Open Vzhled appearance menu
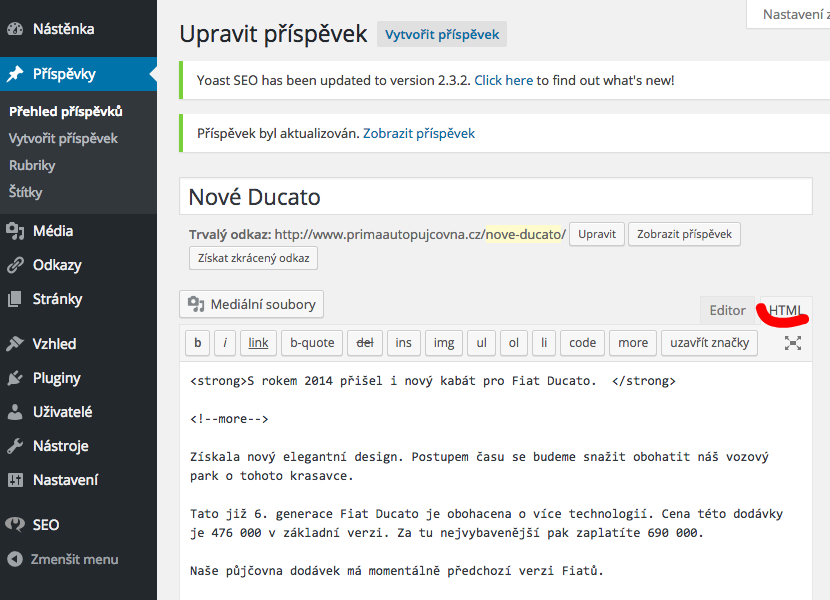 (x=78, y=344)
